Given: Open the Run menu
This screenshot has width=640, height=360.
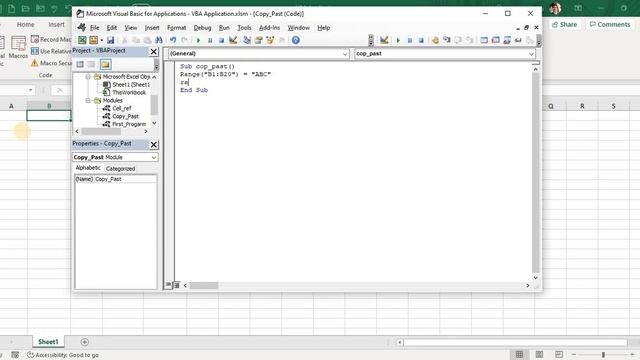Looking at the screenshot, I should click(224, 28).
